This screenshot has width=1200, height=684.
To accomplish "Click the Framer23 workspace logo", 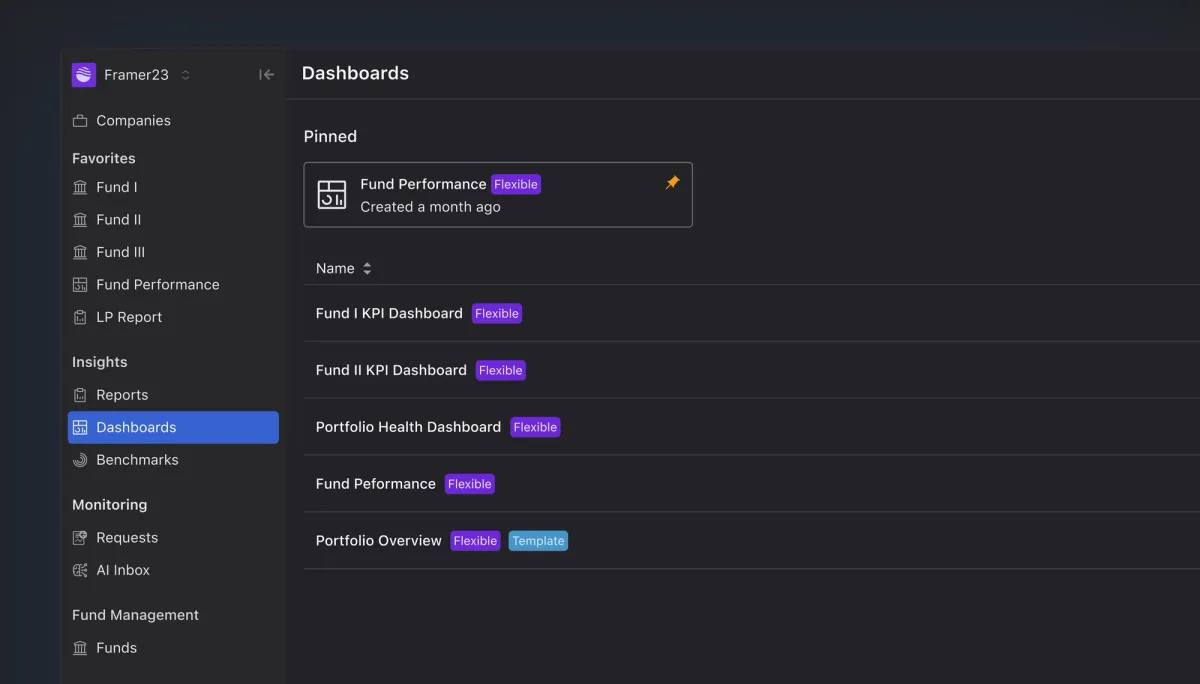I will point(83,74).
